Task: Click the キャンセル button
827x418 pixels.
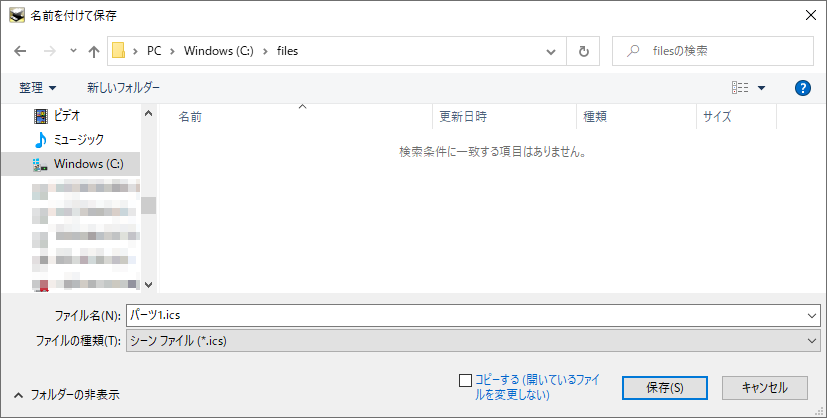Action: [x=764, y=388]
